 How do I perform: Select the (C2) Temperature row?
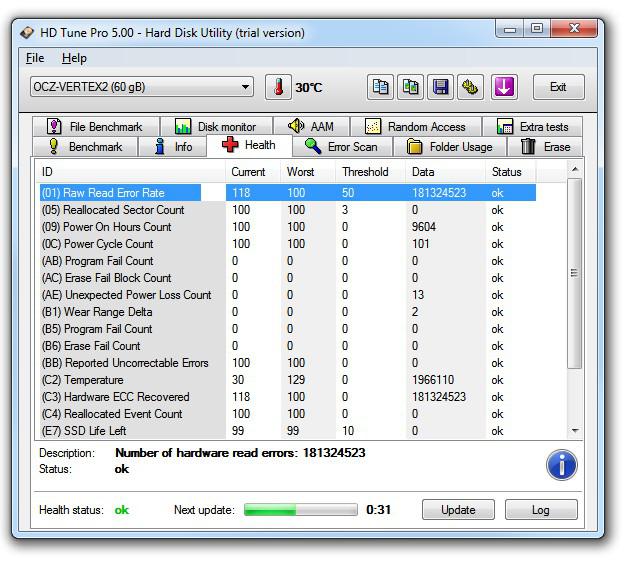click(x=288, y=380)
